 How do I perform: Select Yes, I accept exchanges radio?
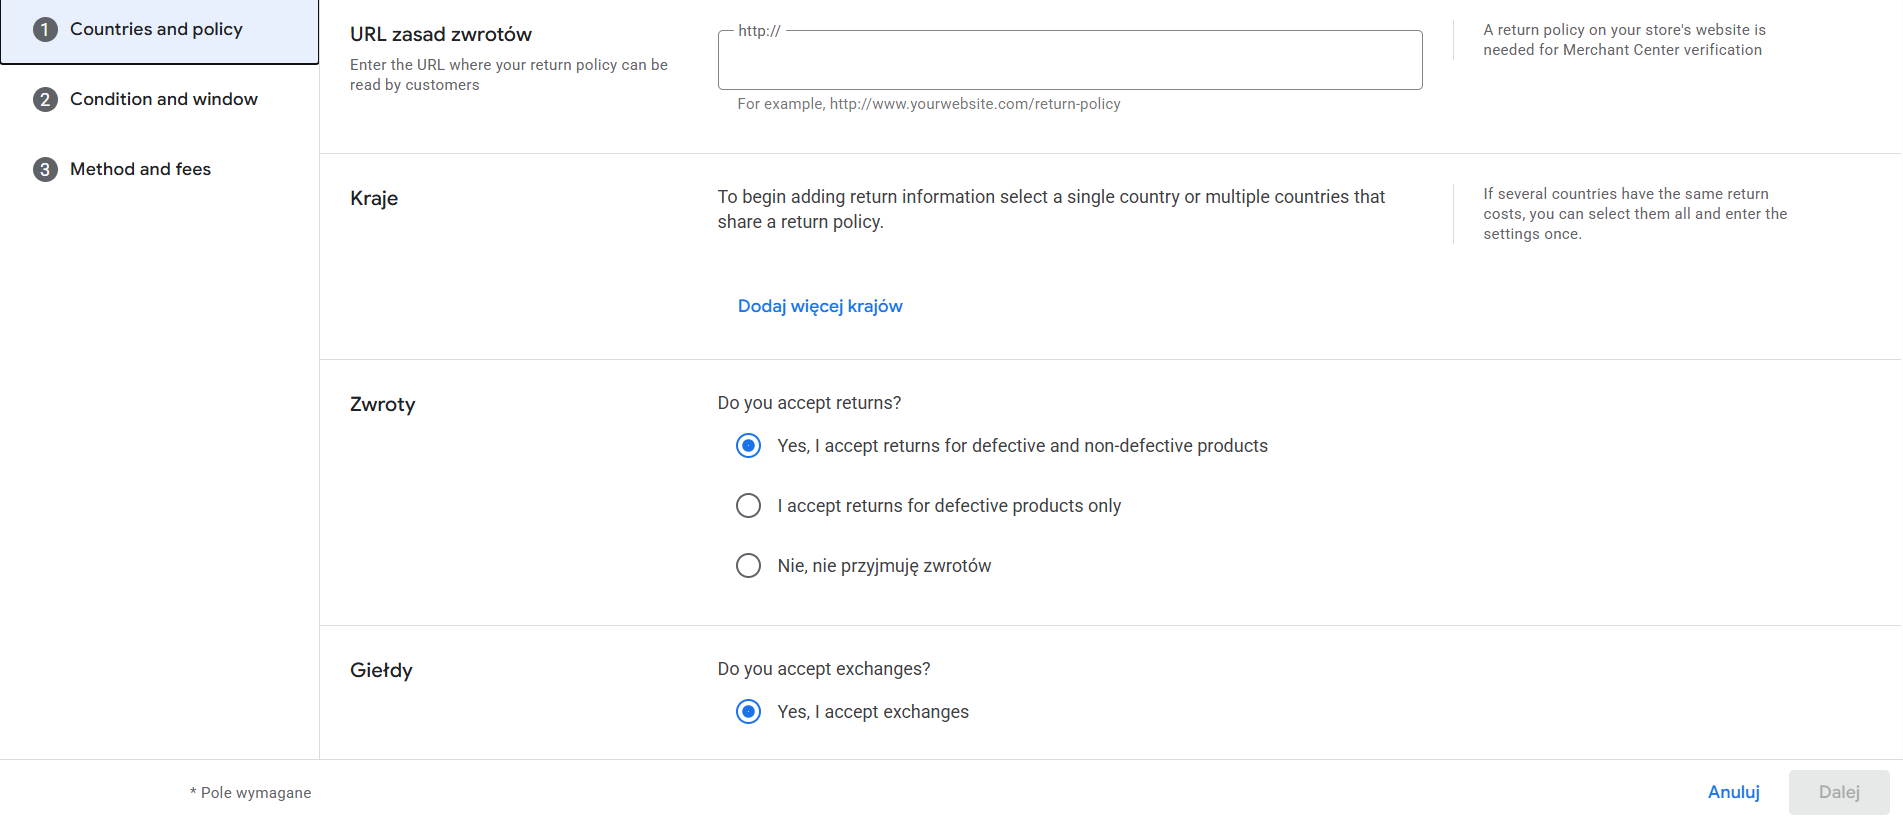(748, 712)
